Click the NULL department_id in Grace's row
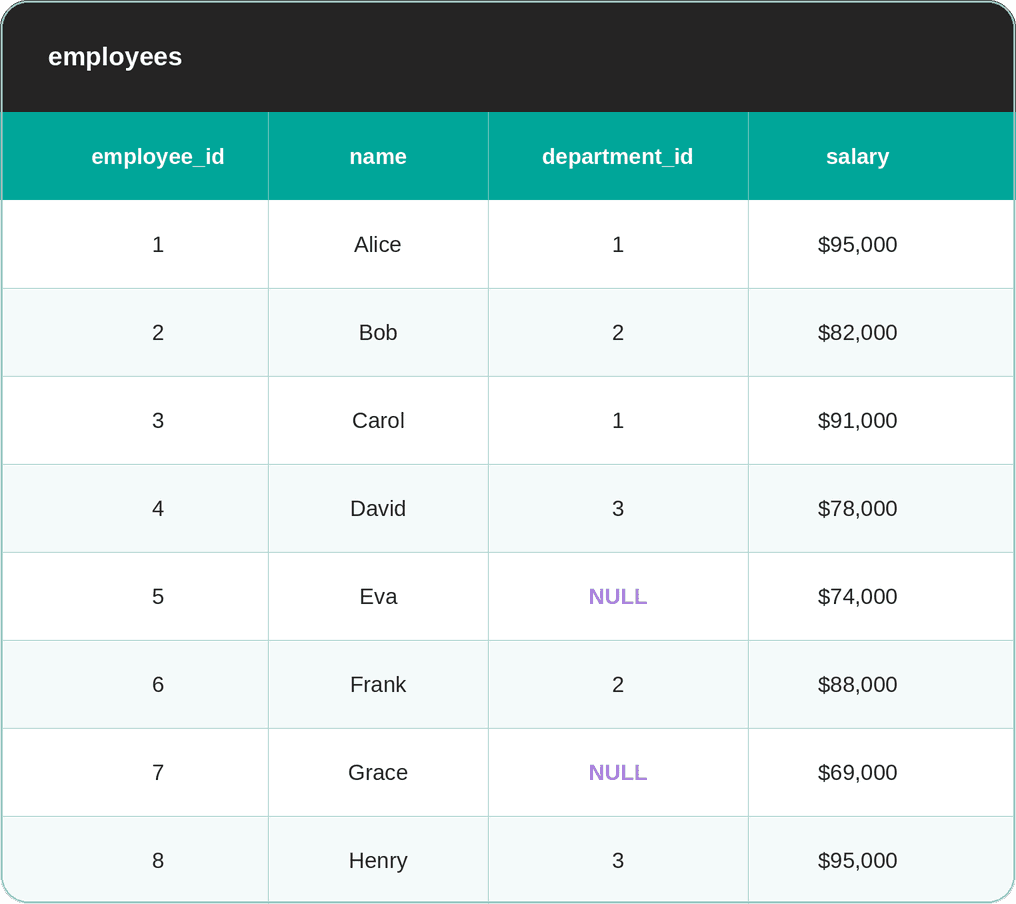This screenshot has width=1016, height=904. coord(618,772)
